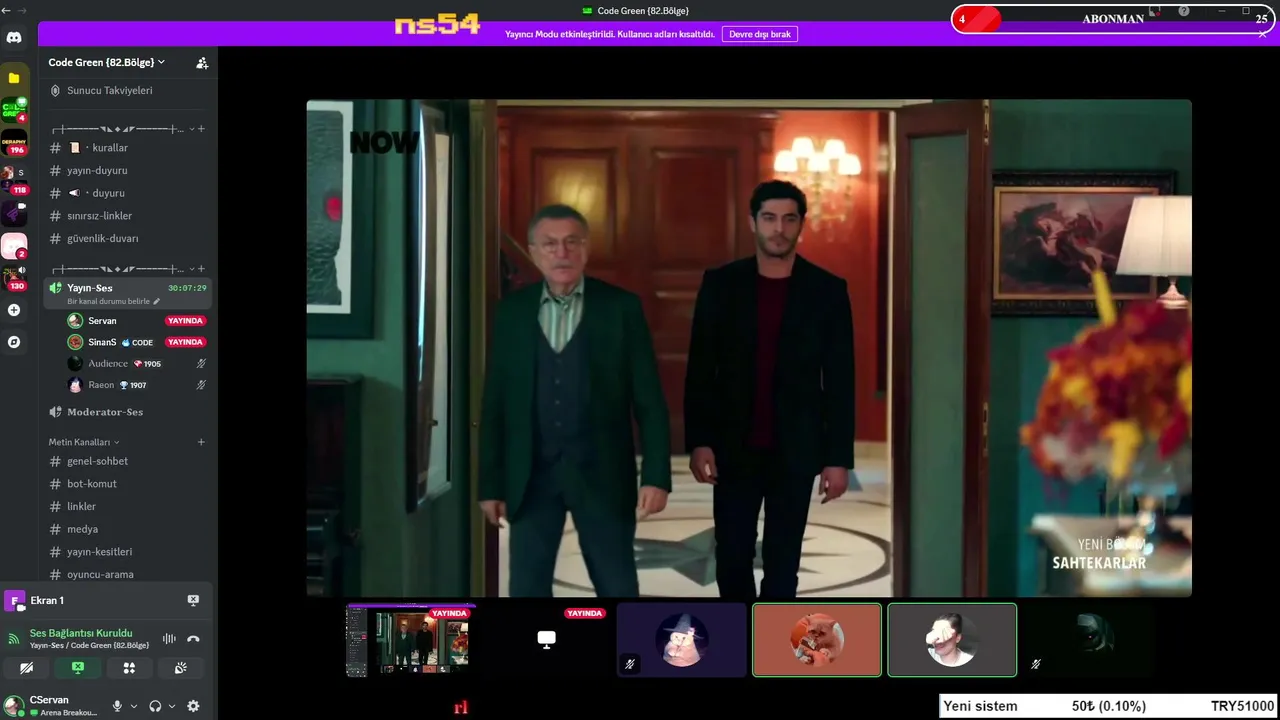The width and height of the screenshot is (1280, 720).
Task: Select the second YAYINDA stream tile
Action: point(546,640)
